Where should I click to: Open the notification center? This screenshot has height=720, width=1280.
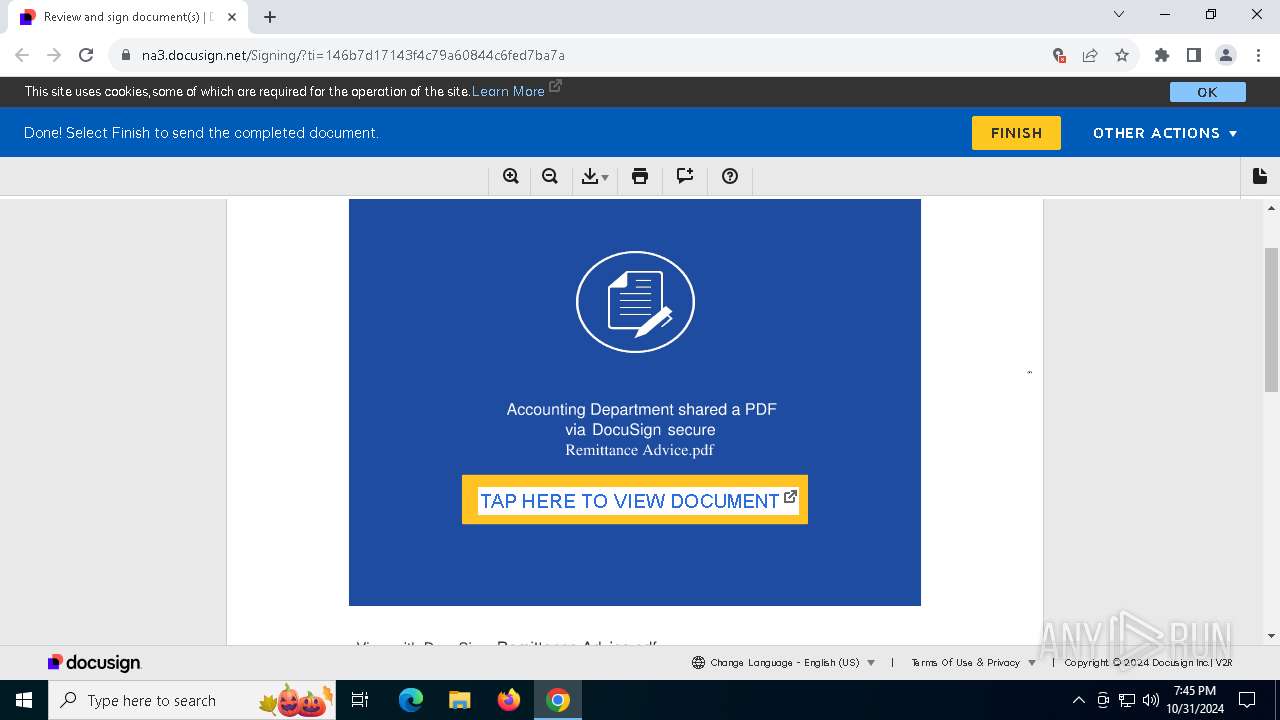point(1247,700)
